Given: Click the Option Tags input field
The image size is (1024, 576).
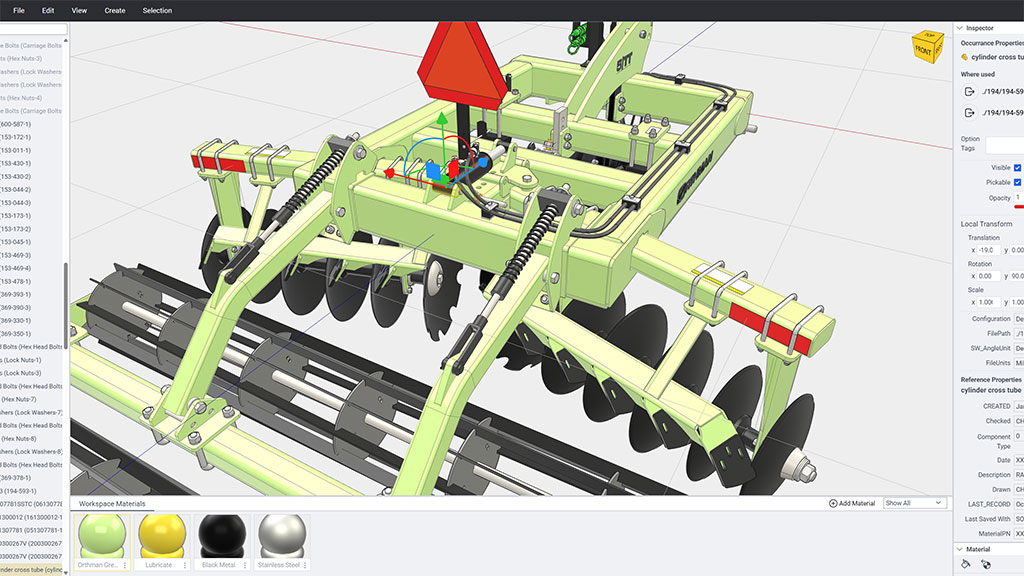Looking at the screenshot, I should point(1004,145).
